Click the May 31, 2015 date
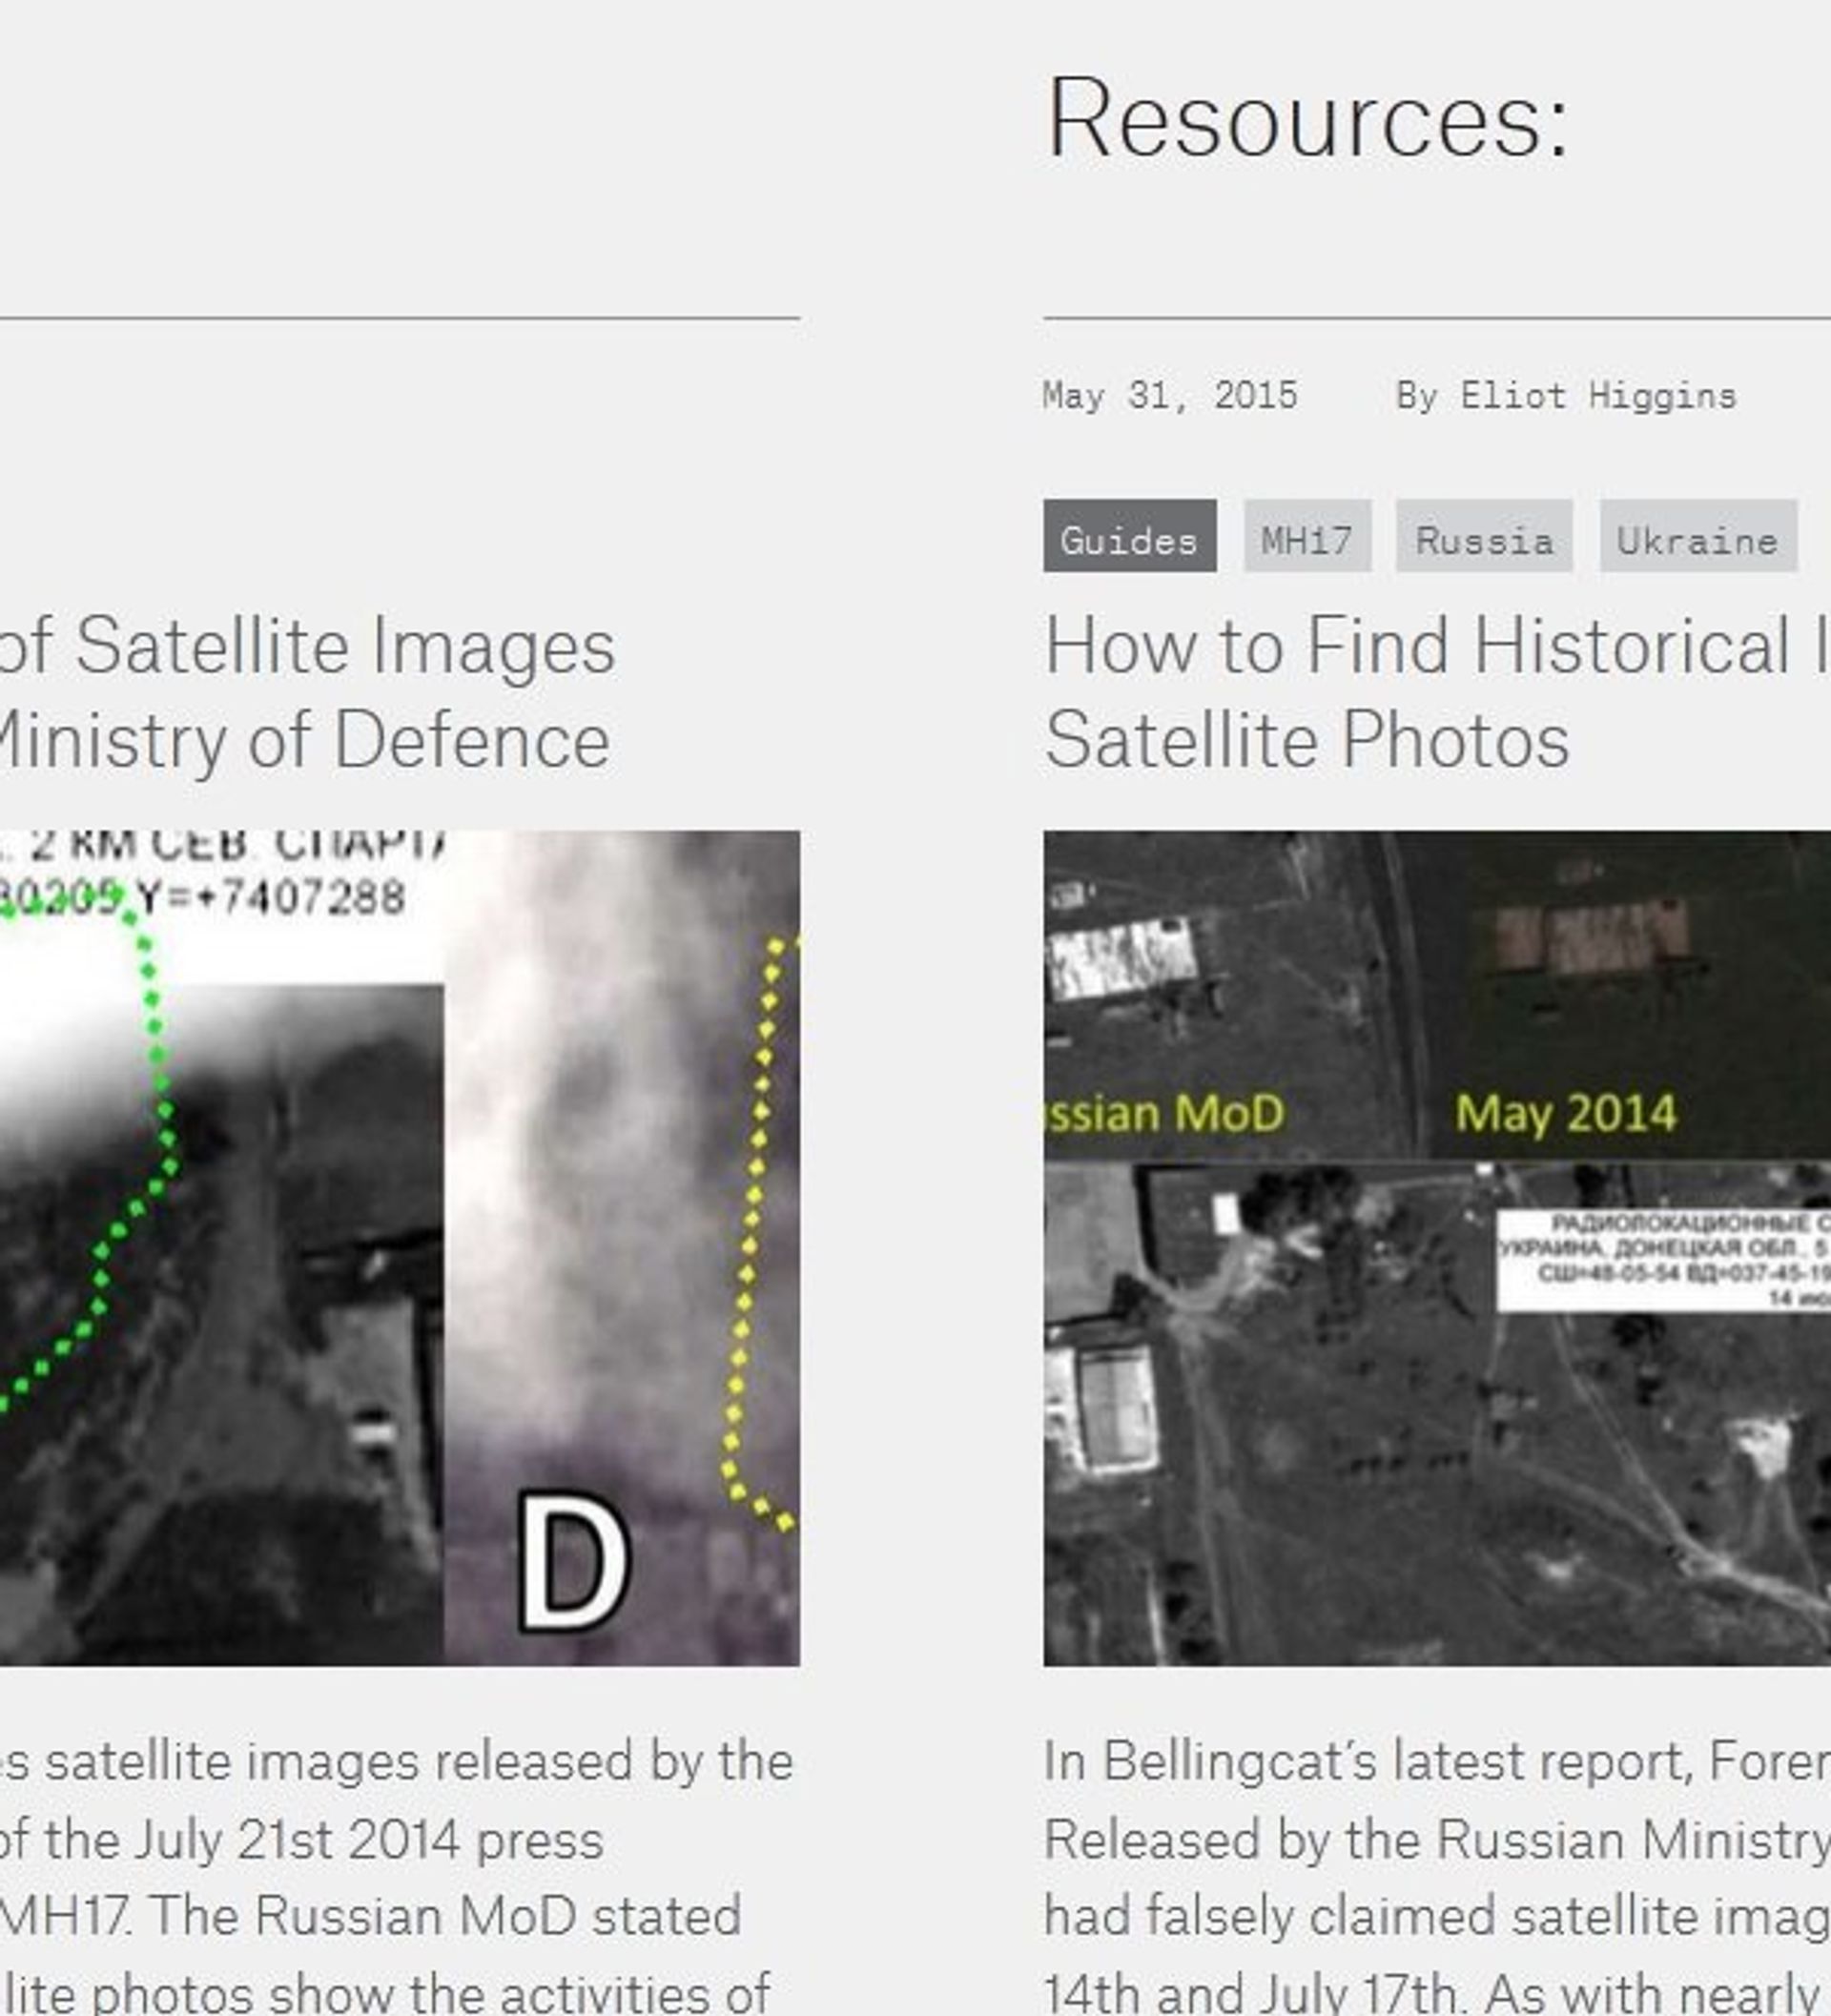The image size is (1831, 2016). 1170,396
